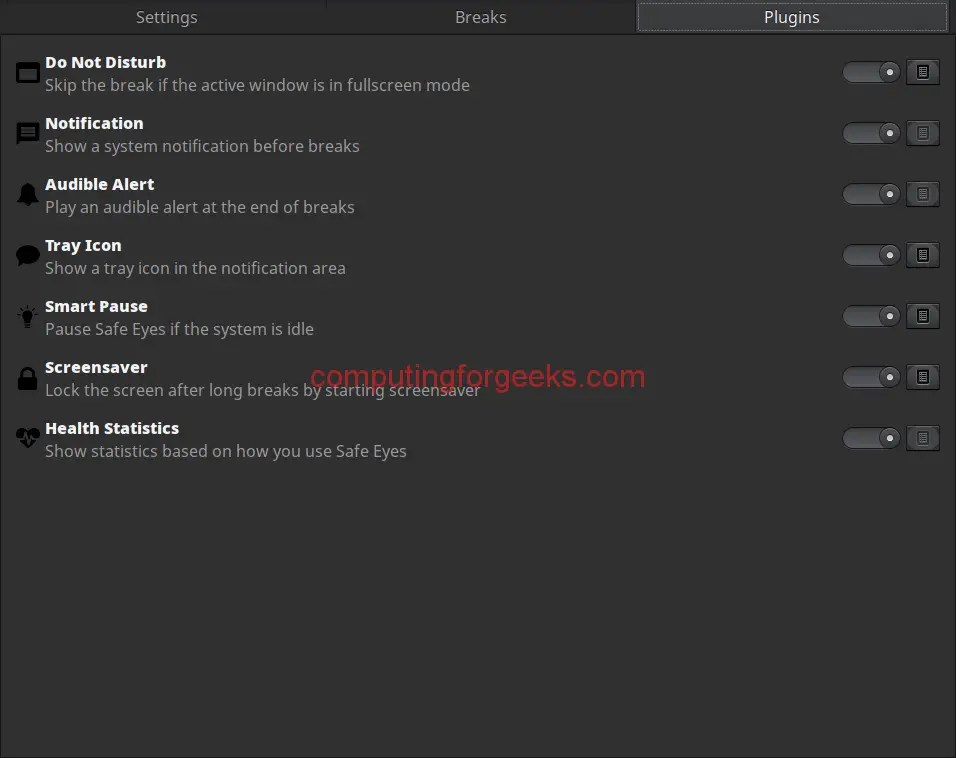Select the Plugins tab

791,16
